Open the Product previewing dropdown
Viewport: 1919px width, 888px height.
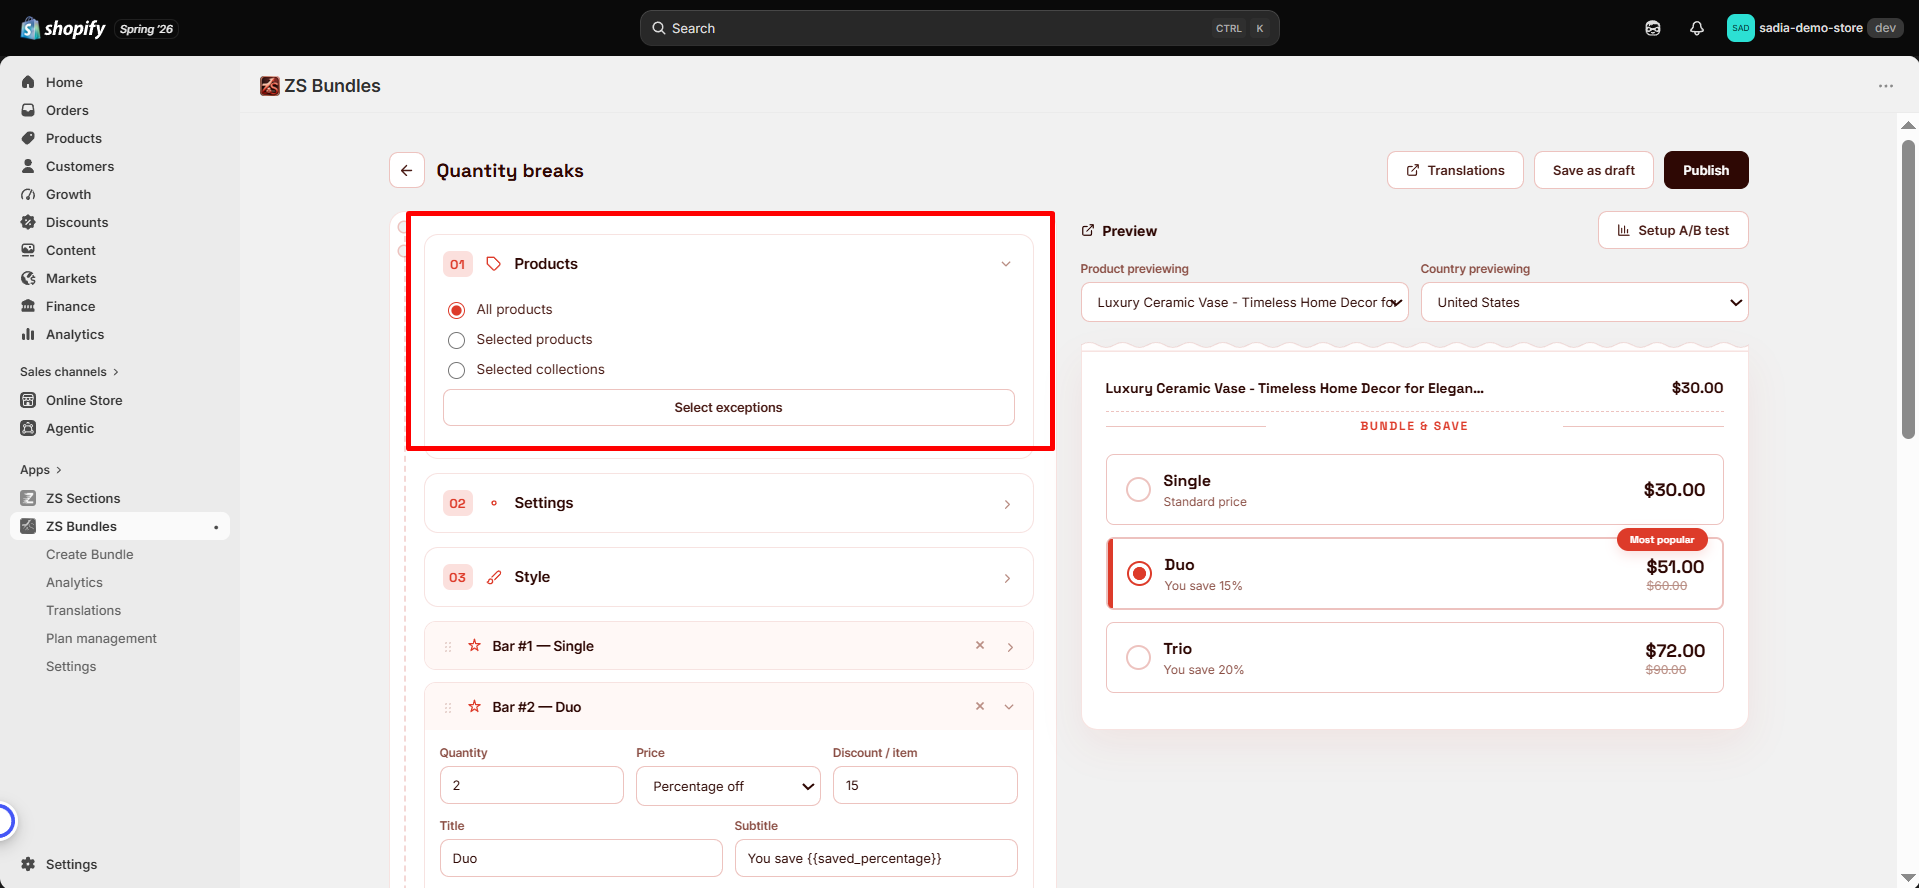tap(1245, 302)
